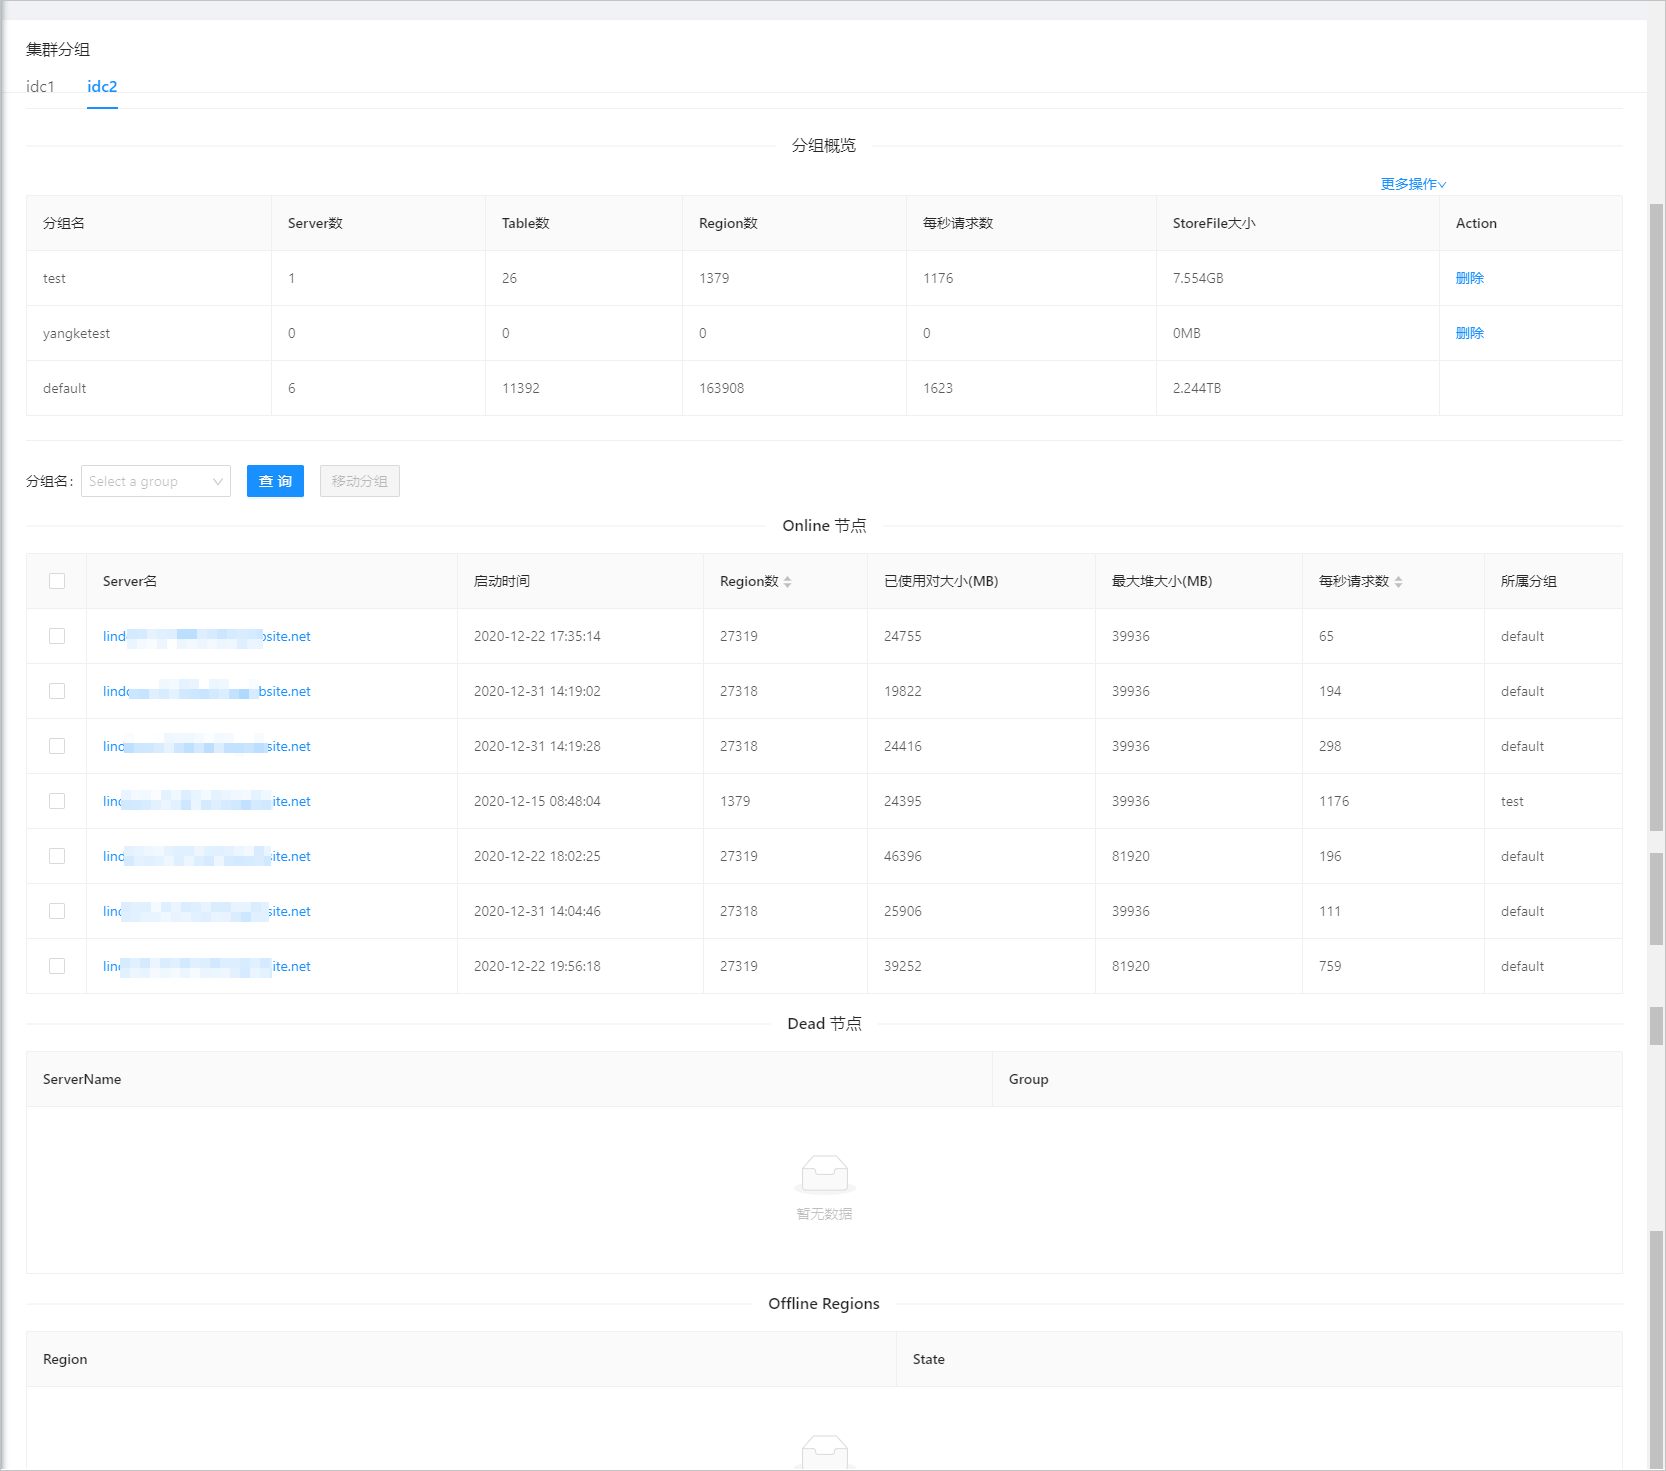Open the Select a group combo box

click(156, 481)
